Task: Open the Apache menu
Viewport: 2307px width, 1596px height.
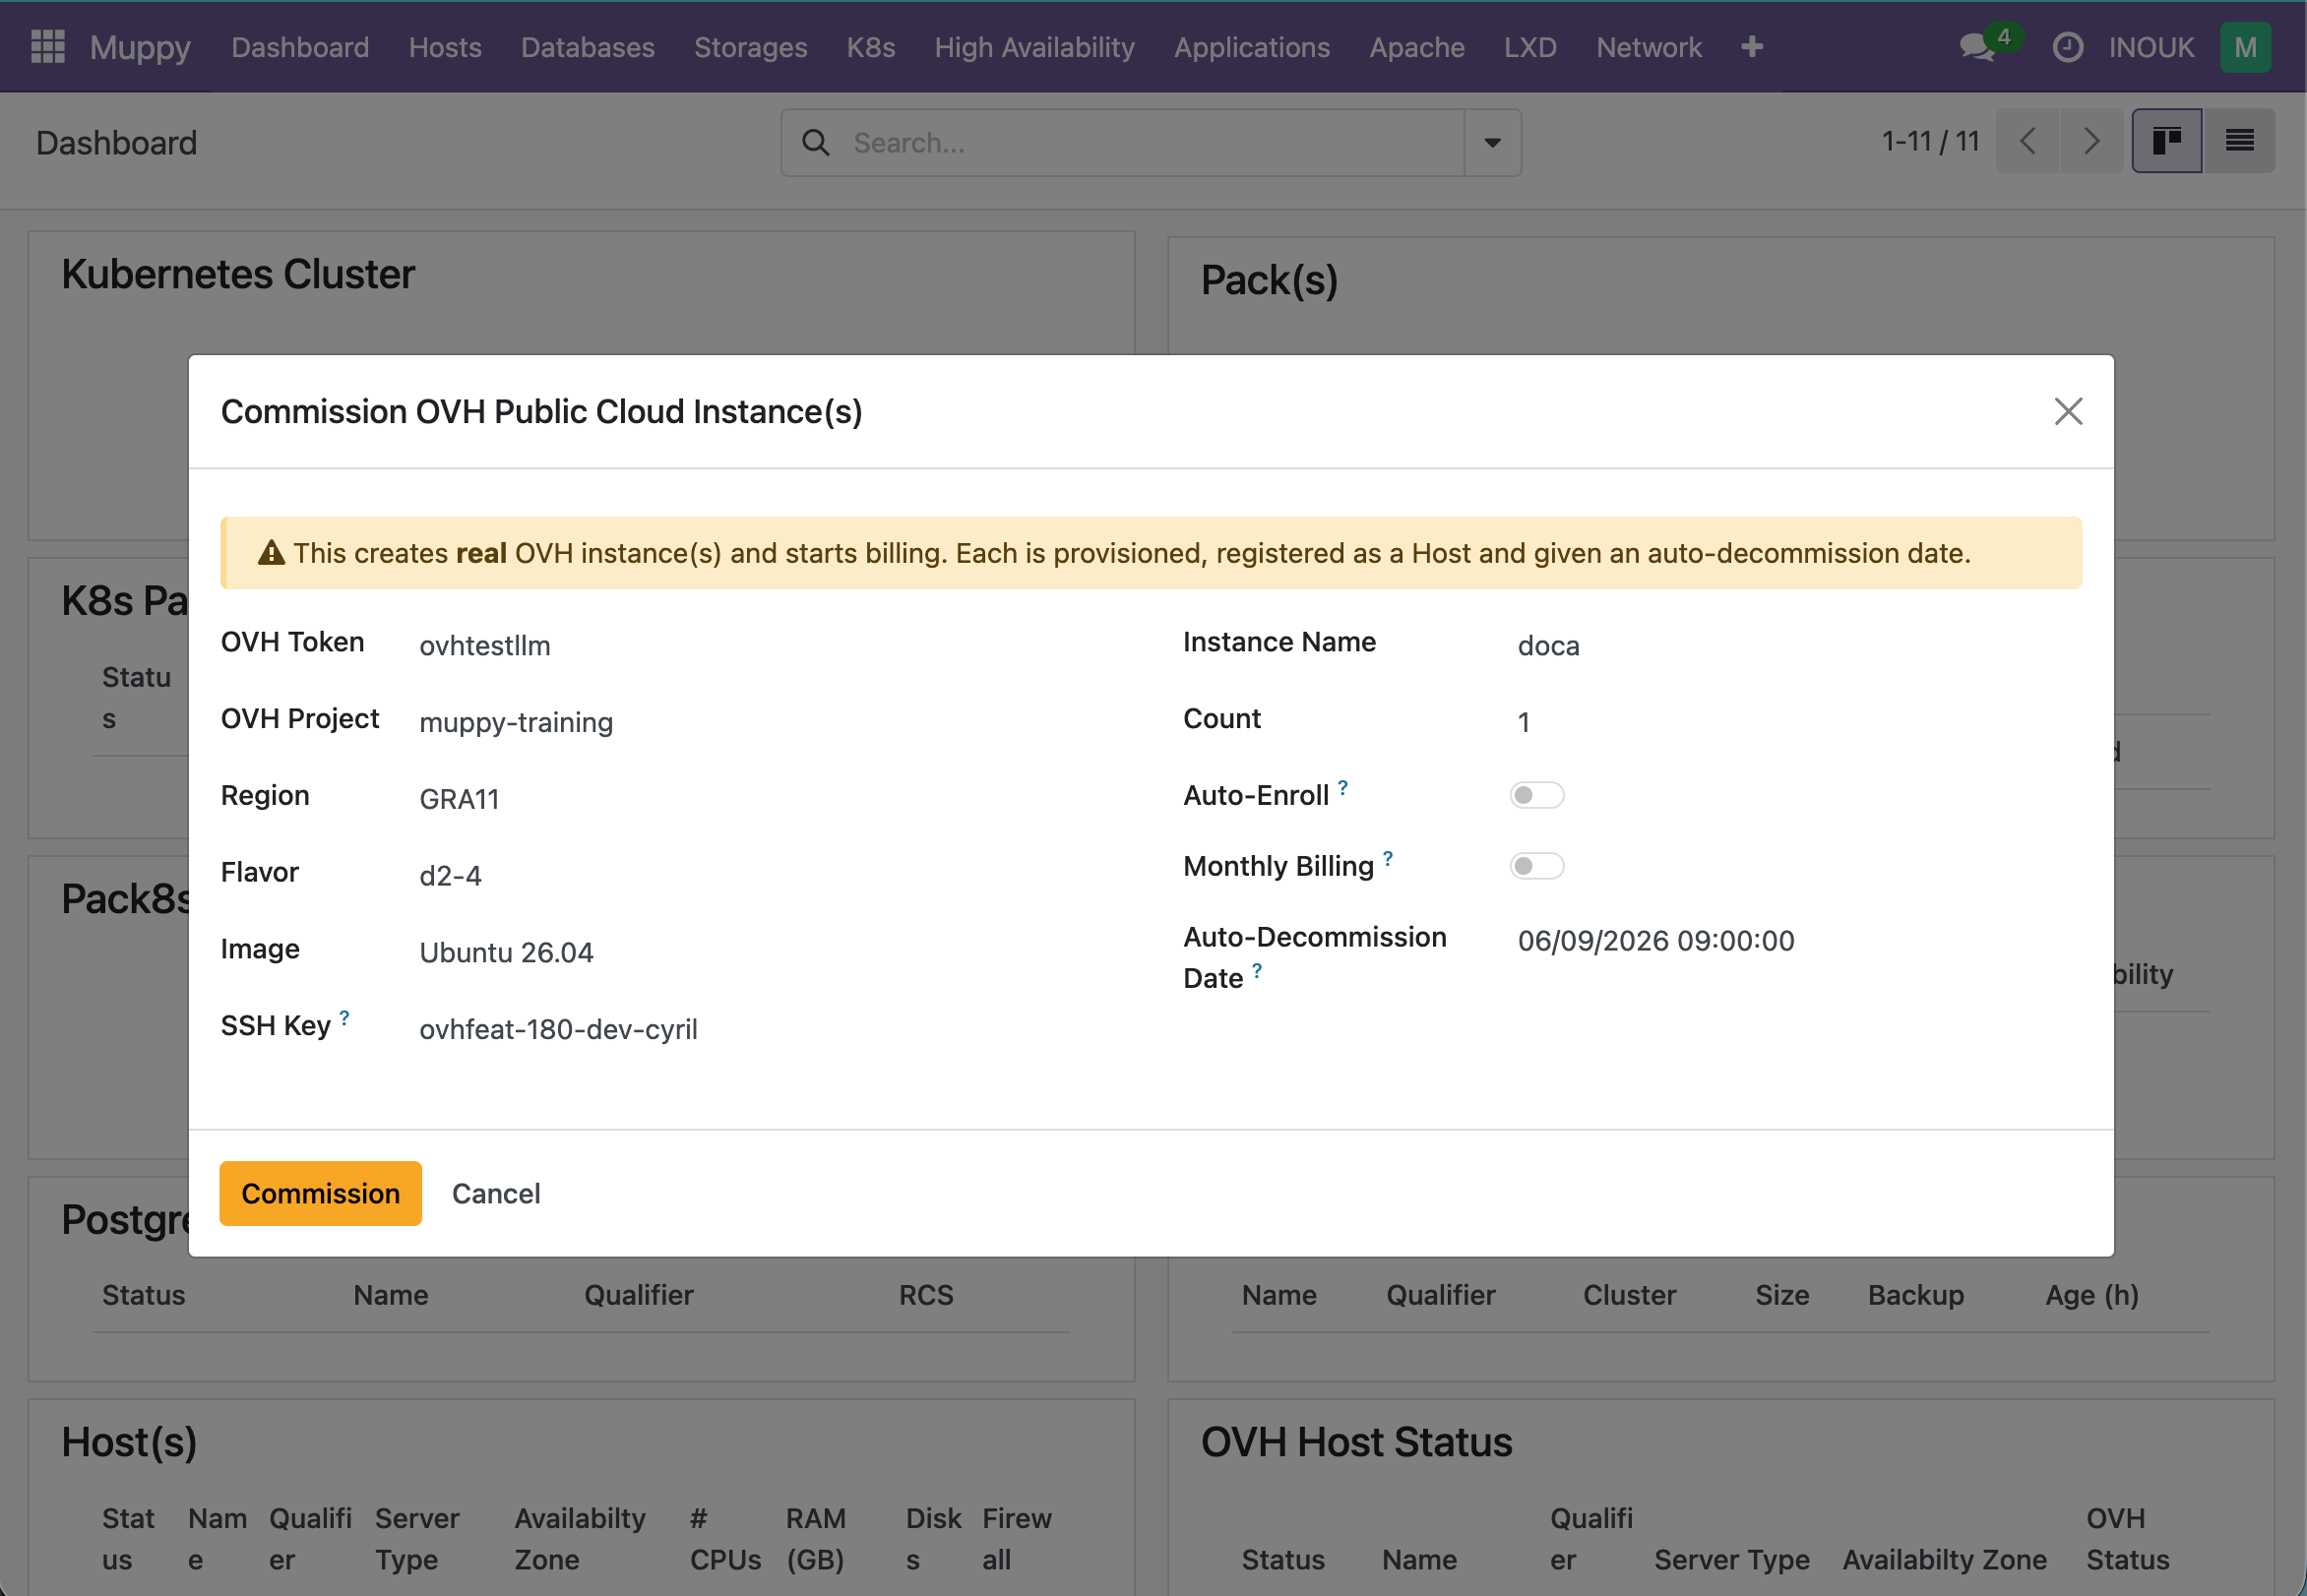Action: point(1417,47)
